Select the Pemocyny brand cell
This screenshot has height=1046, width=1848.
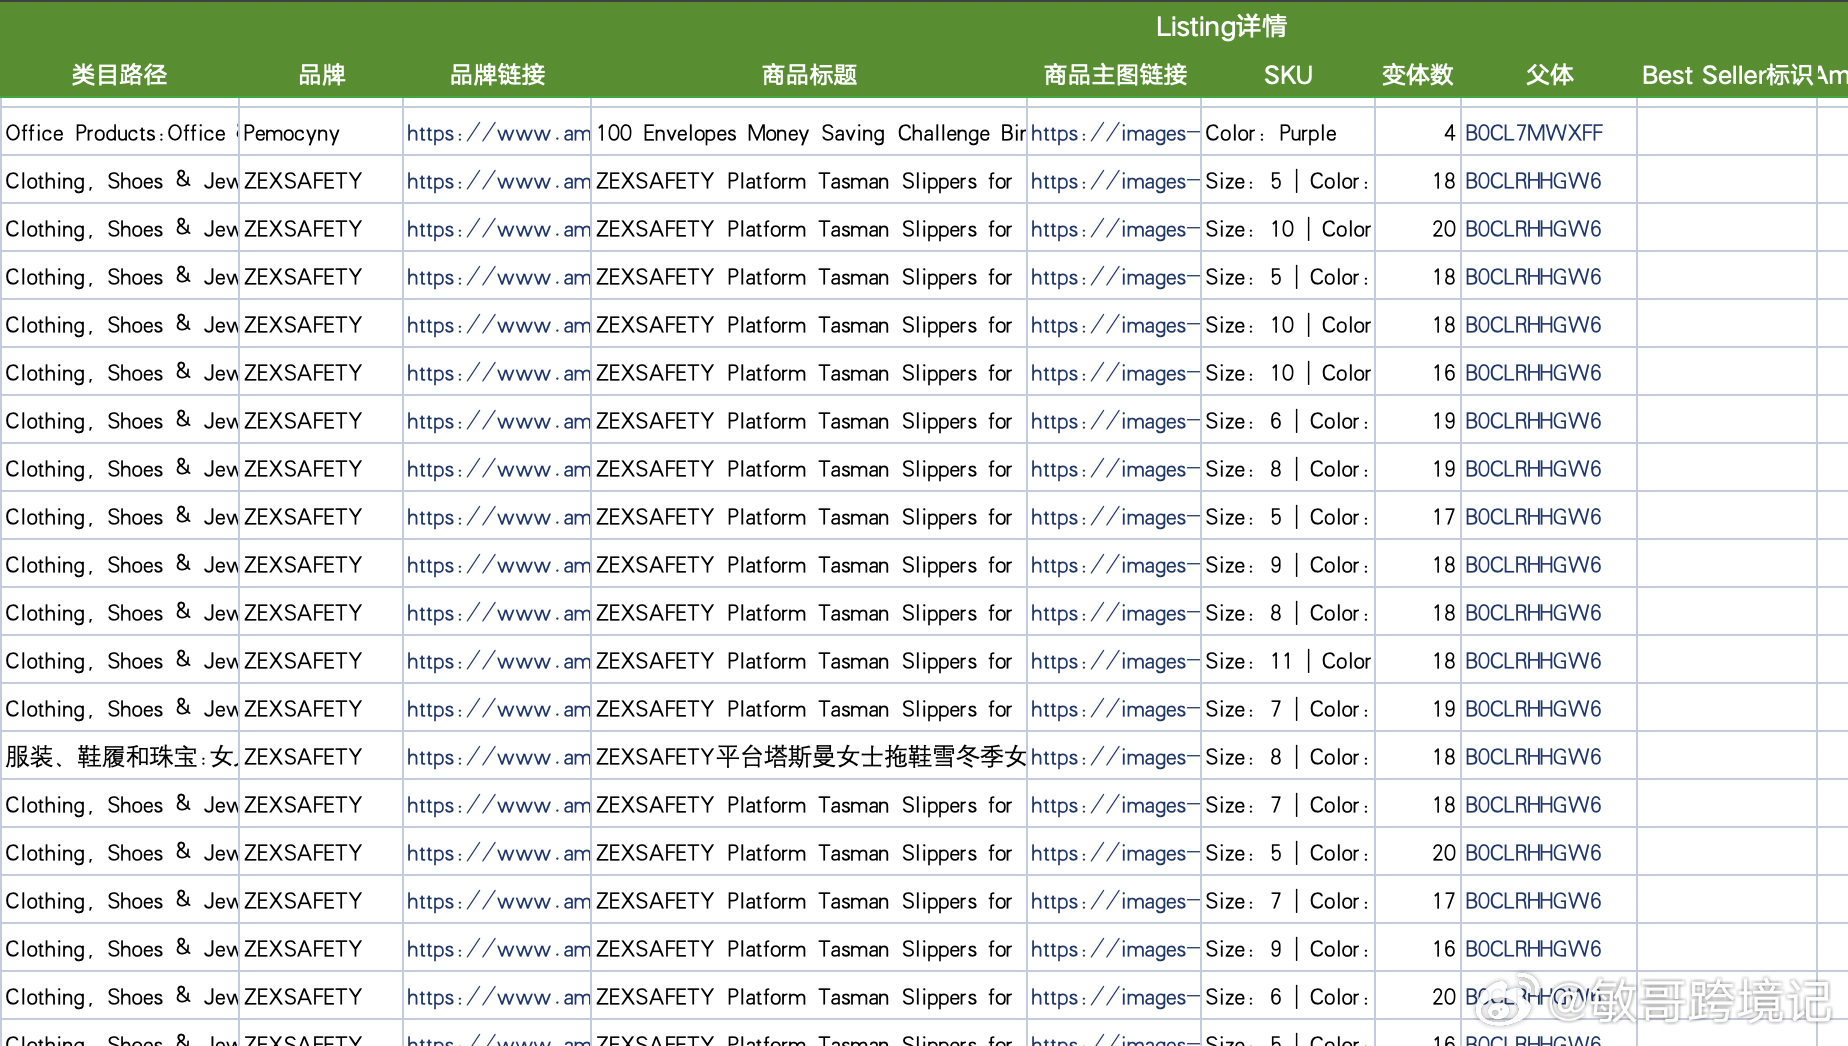pos(321,133)
